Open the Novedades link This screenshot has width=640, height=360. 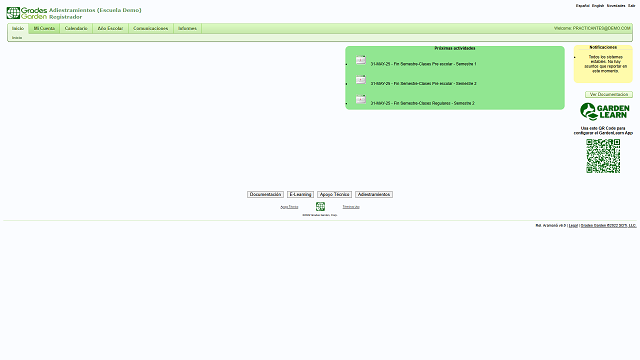616,6
